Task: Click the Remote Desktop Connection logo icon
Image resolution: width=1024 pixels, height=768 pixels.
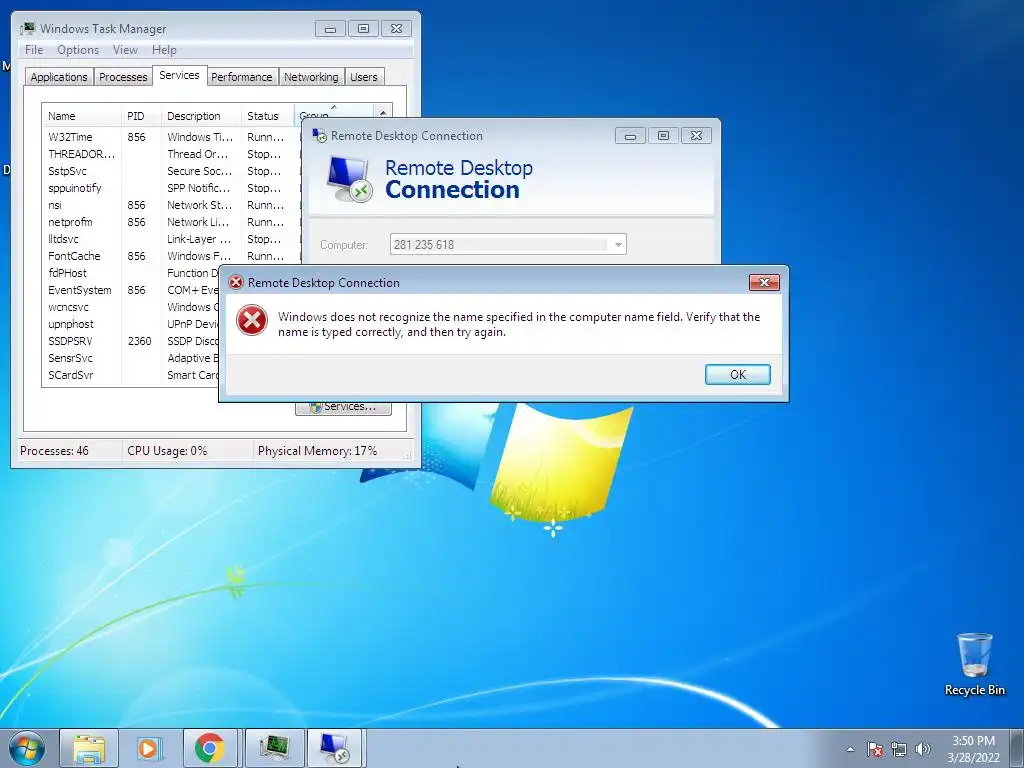Action: pyautogui.click(x=349, y=179)
